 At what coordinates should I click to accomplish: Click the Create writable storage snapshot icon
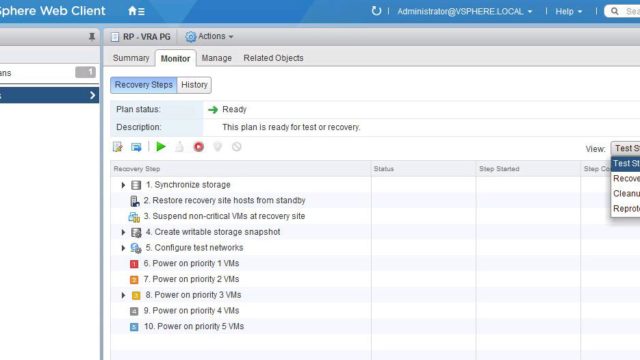click(x=136, y=233)
